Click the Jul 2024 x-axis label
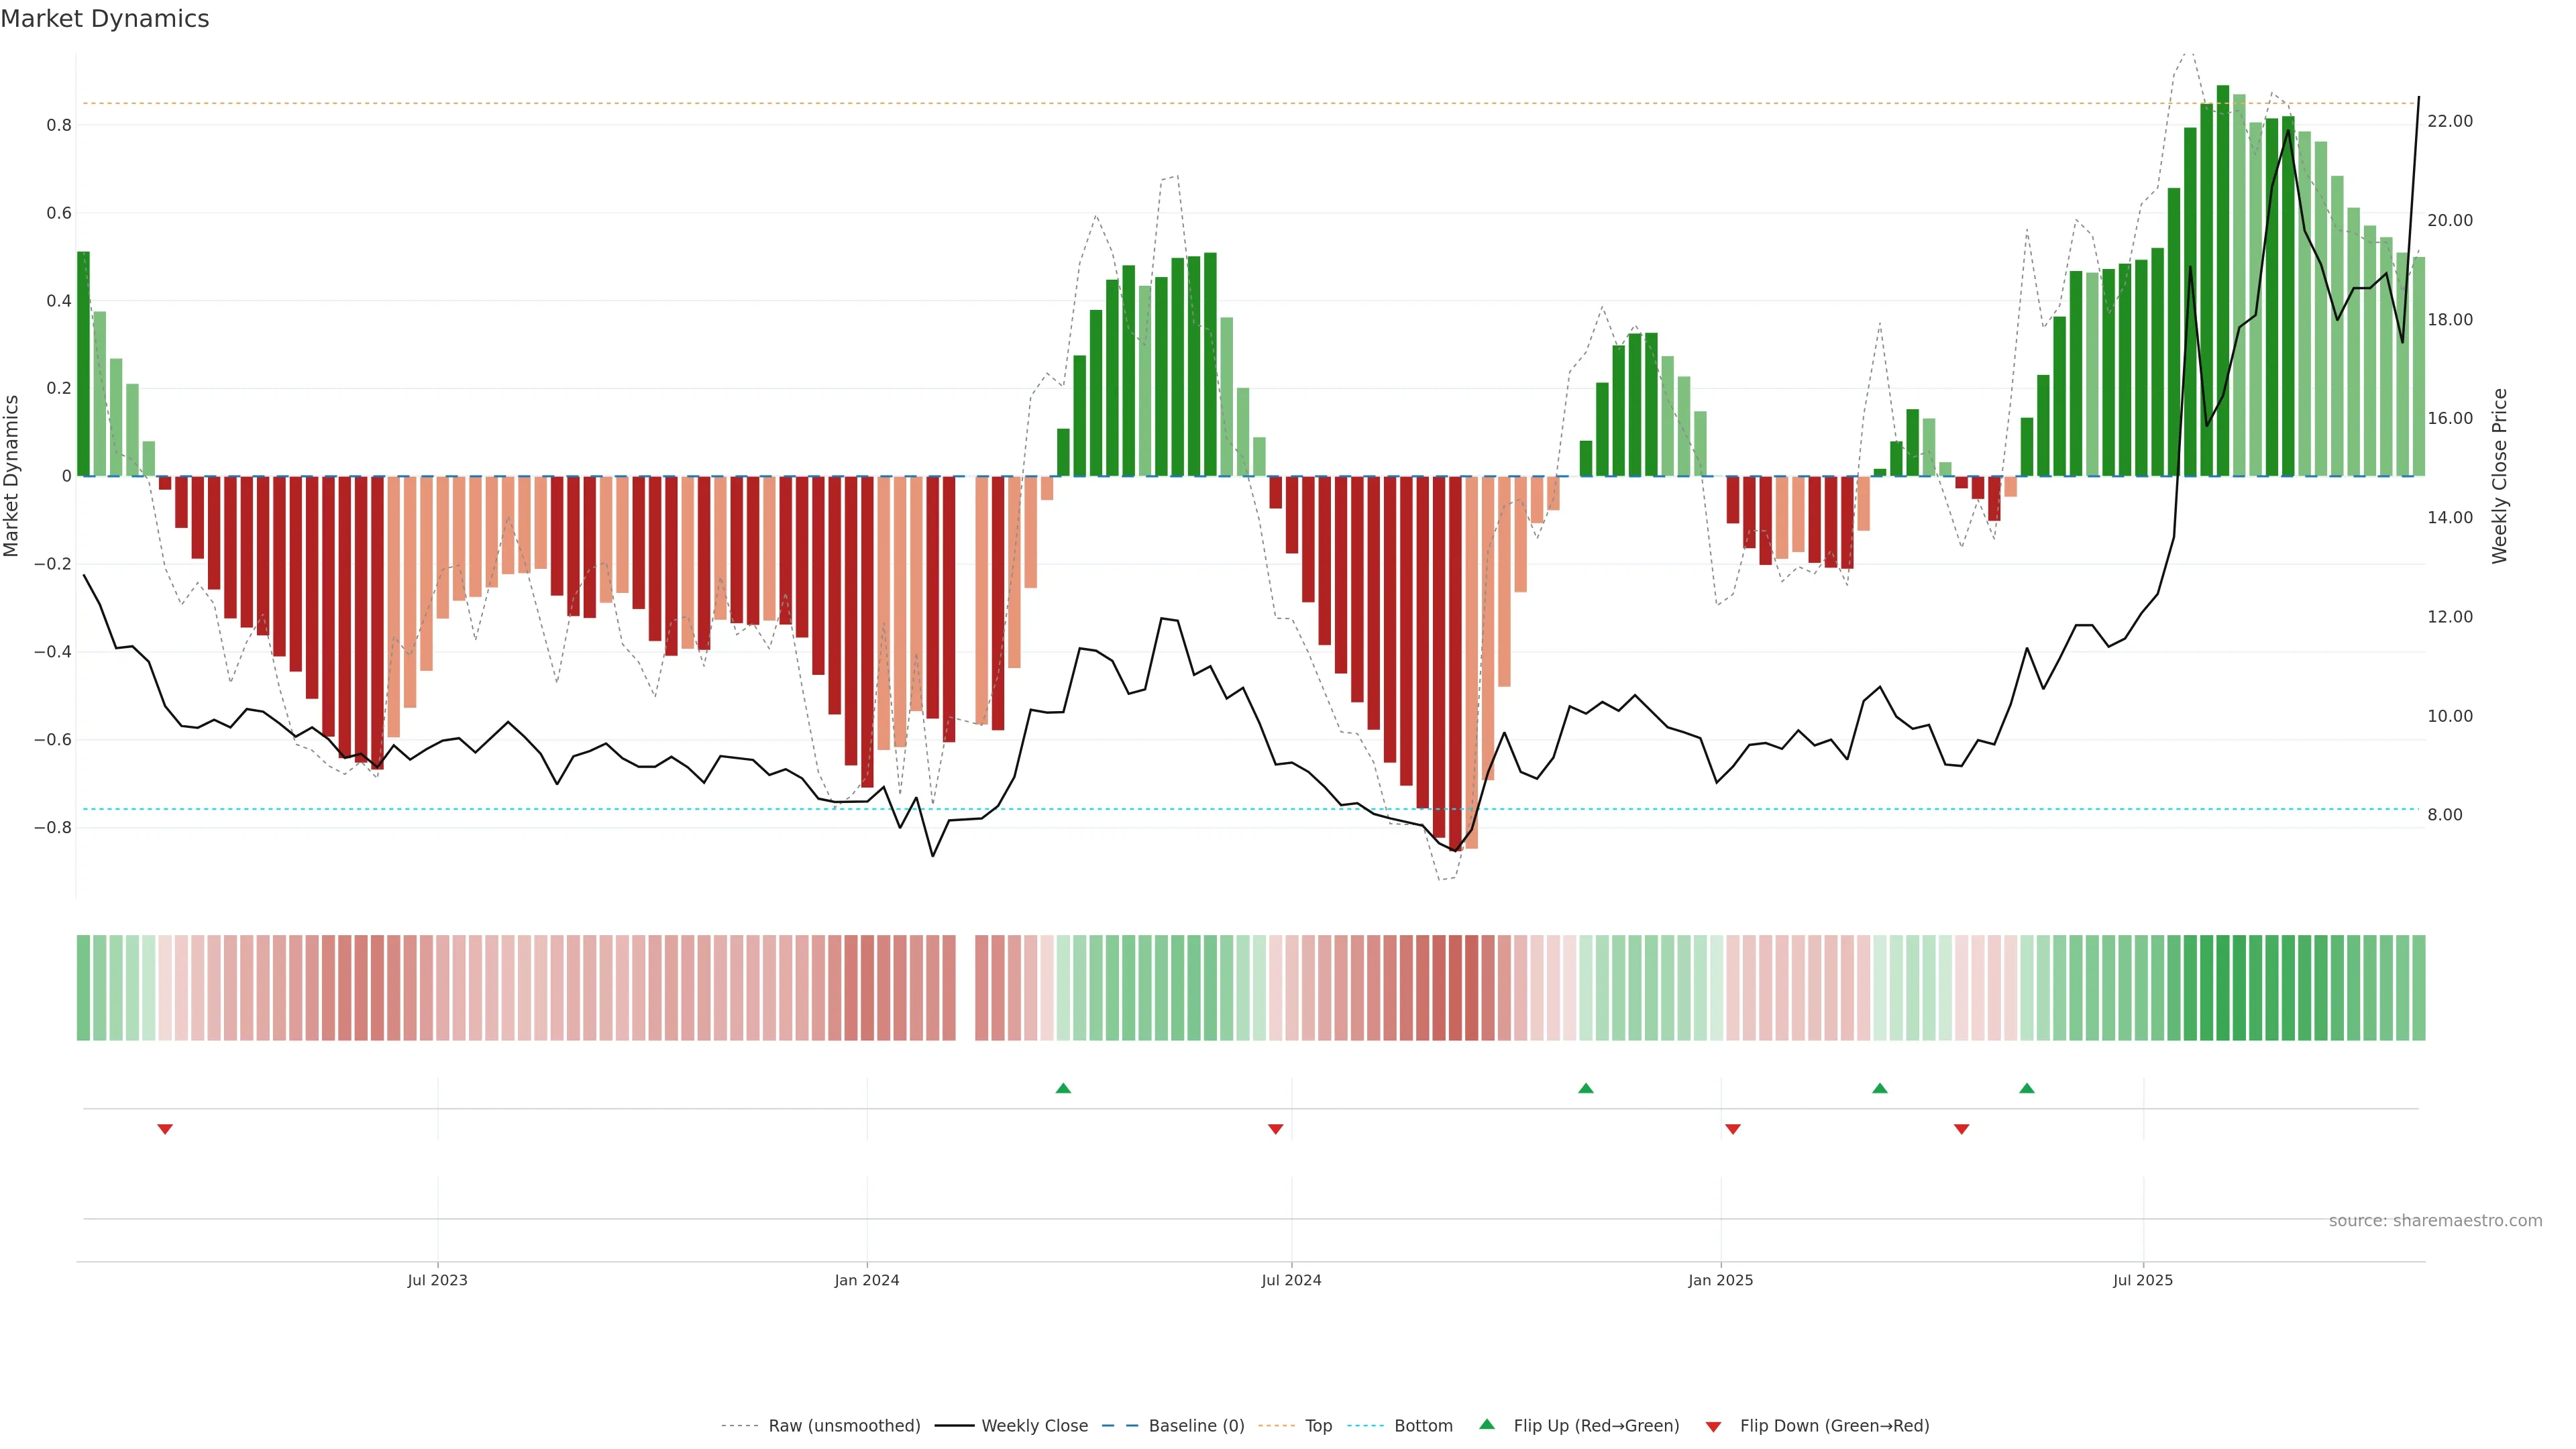 point(1291,1280)
